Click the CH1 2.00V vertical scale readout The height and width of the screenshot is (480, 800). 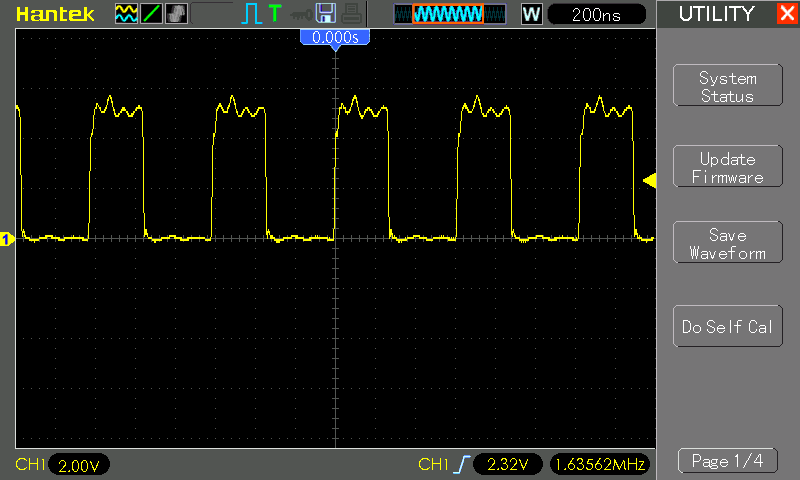78,465
